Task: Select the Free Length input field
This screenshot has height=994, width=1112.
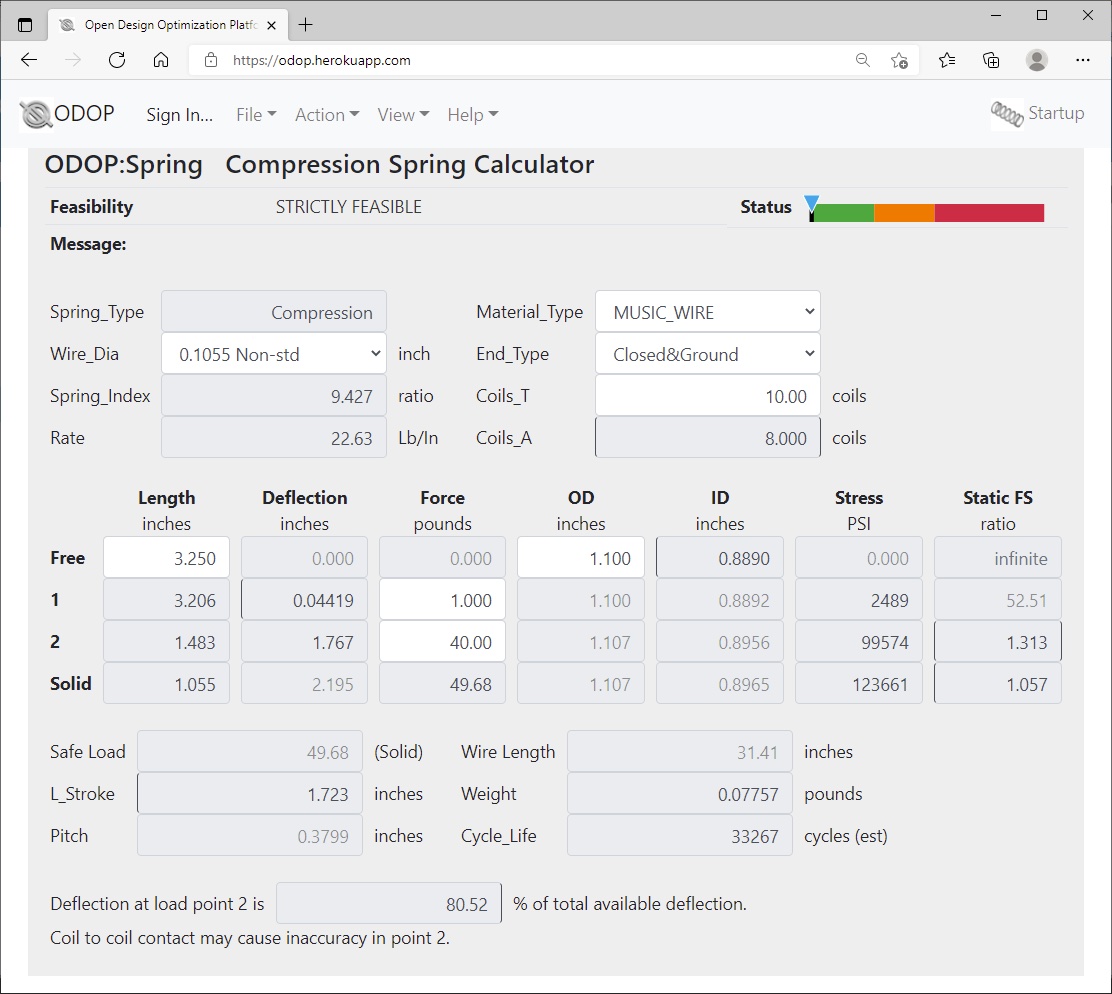Action: 166,557
